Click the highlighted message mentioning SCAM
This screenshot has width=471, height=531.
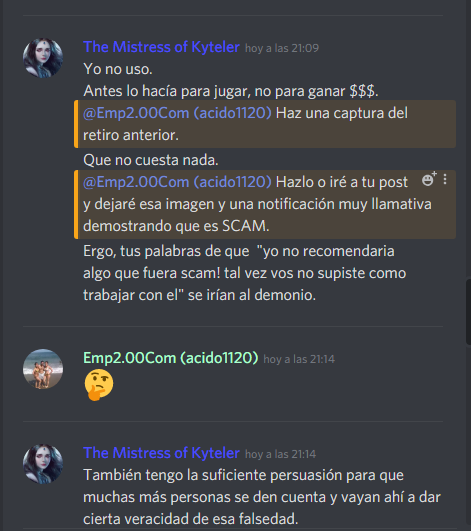[x=265, y=204]
